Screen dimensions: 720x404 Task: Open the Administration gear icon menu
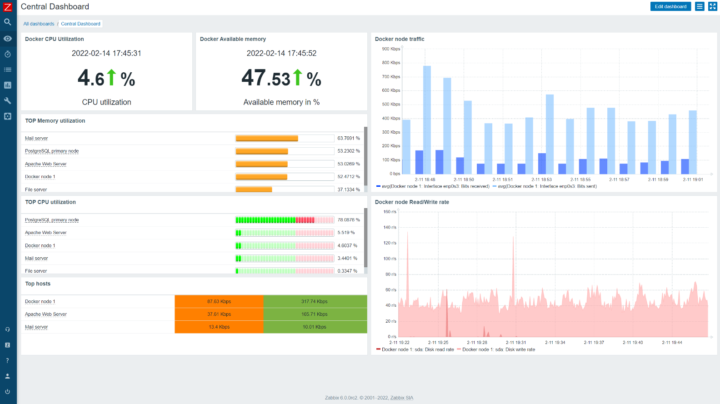click(7, 116)
